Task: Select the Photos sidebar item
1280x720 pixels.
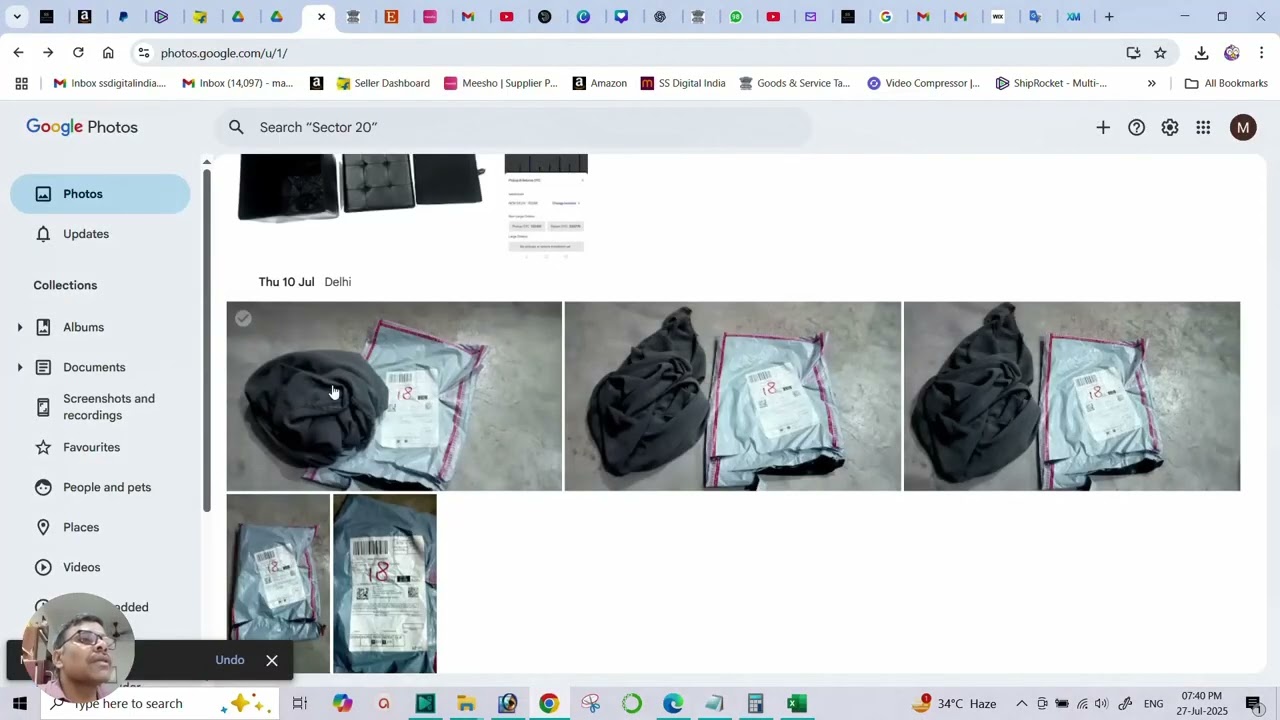Action: coord(100,194)
